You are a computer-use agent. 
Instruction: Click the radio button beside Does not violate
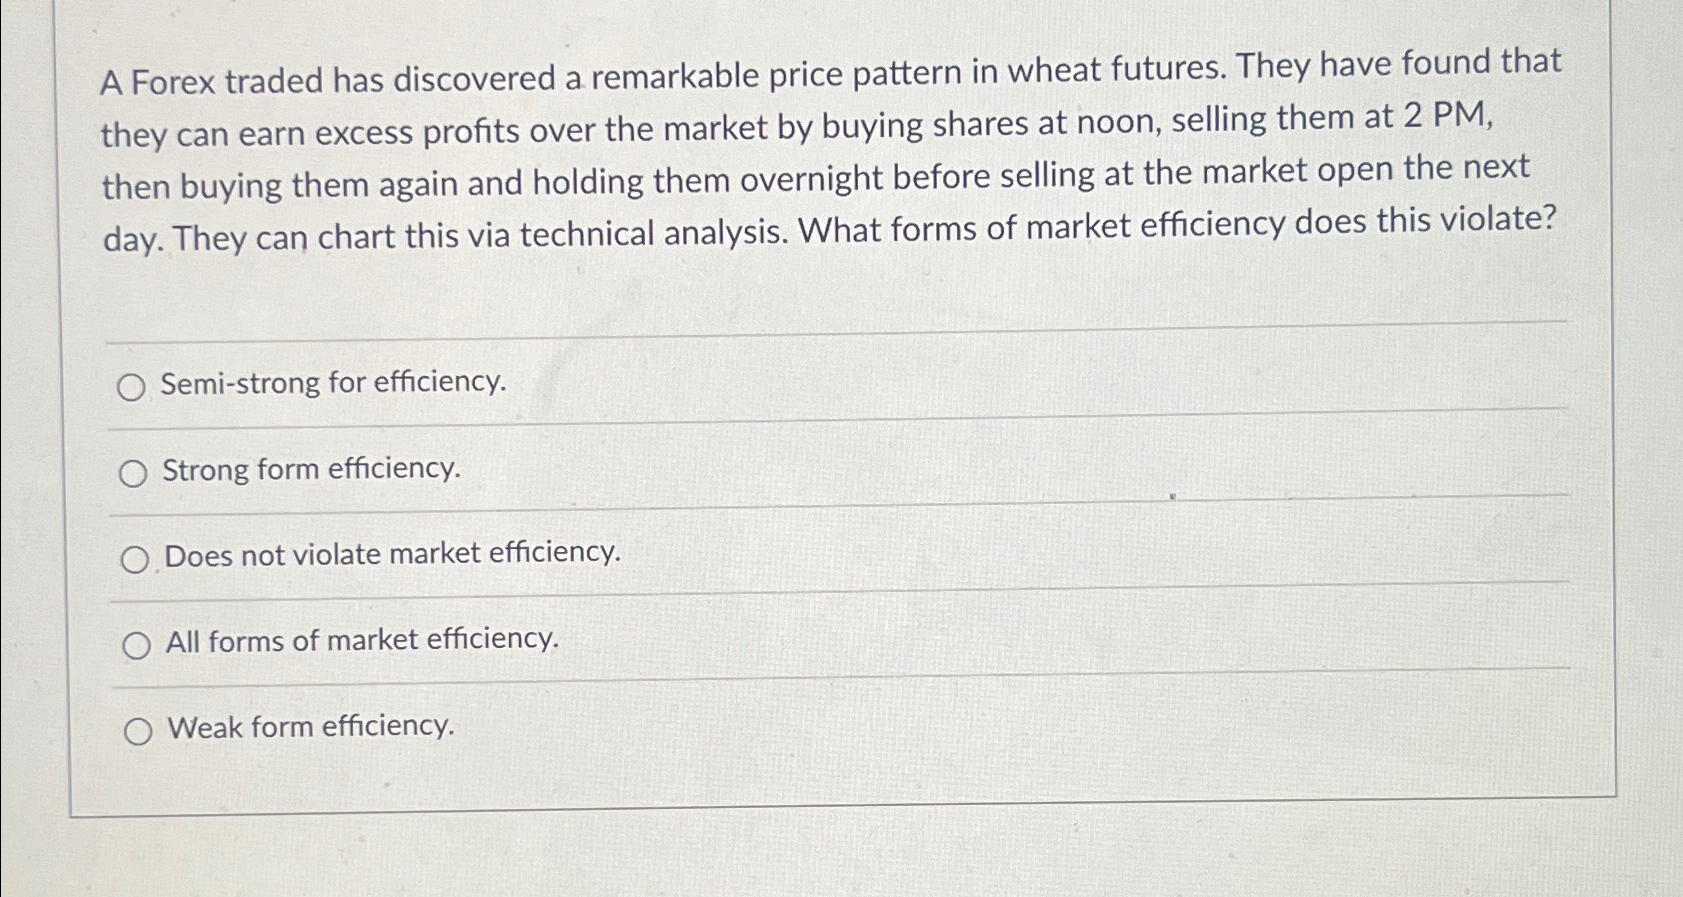[x=137, y=557]
